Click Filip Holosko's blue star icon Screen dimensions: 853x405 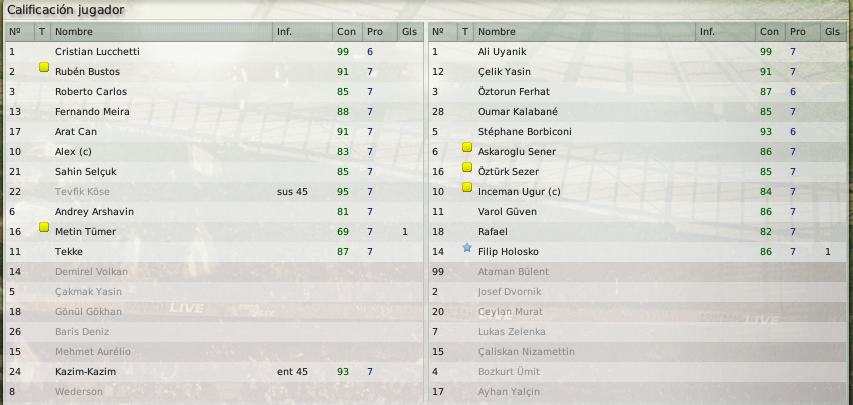pyautogui.click(x=467, y=248)
